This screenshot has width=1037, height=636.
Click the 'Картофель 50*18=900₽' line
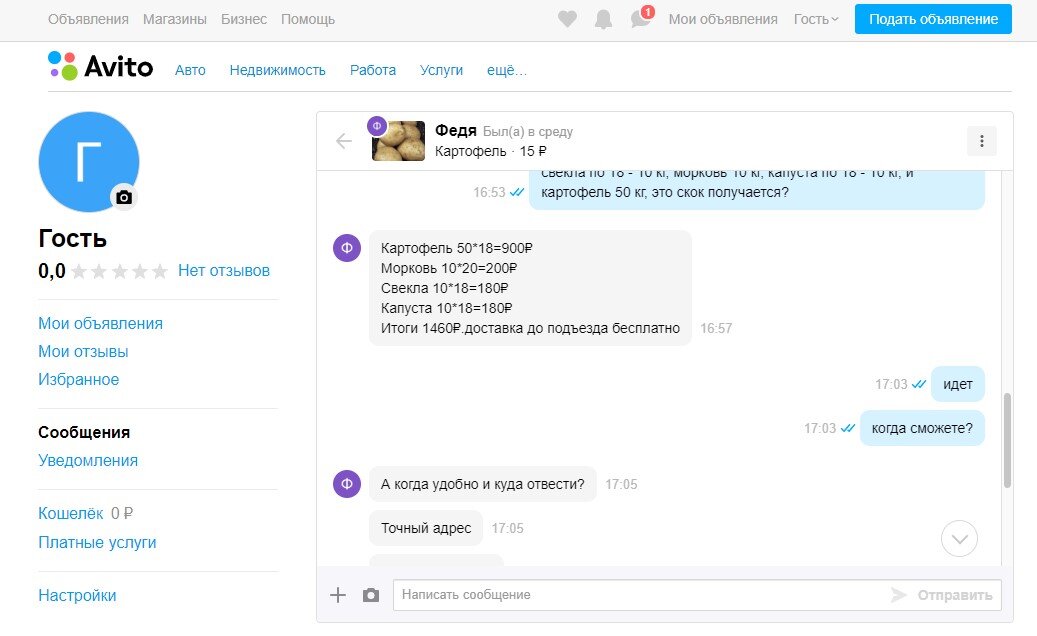tap(456, 248)
